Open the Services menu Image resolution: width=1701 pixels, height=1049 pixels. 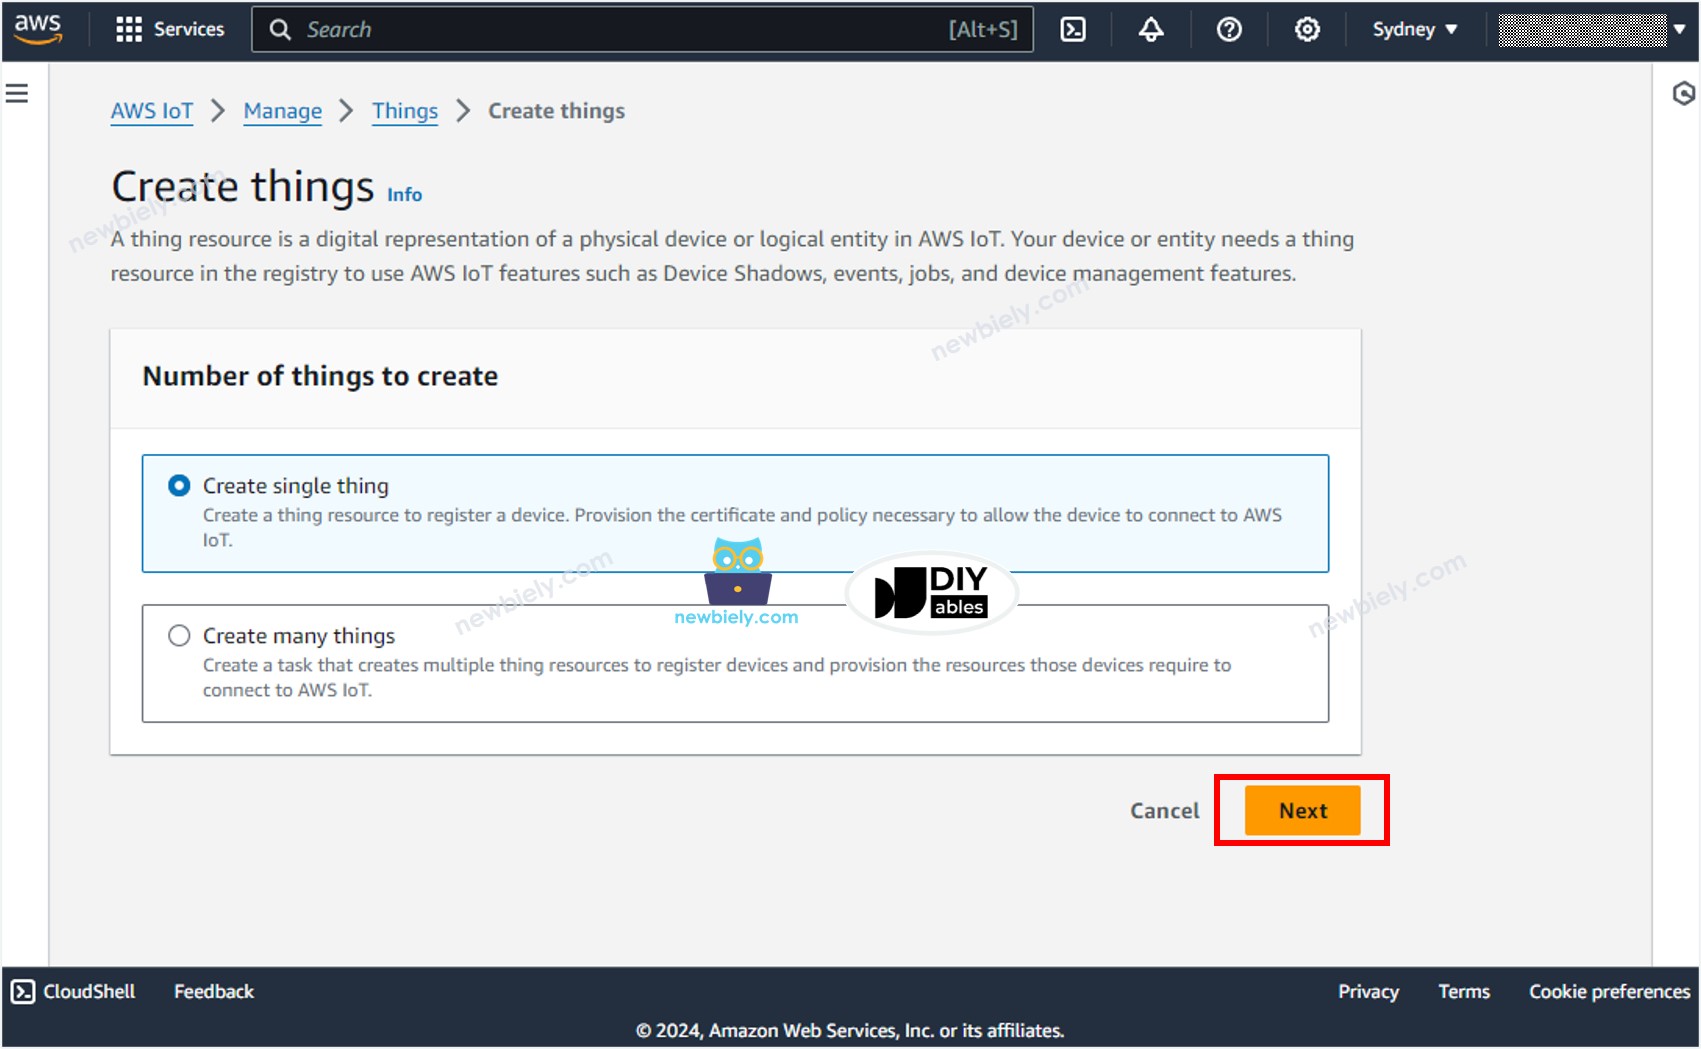(x=170, y=29)
